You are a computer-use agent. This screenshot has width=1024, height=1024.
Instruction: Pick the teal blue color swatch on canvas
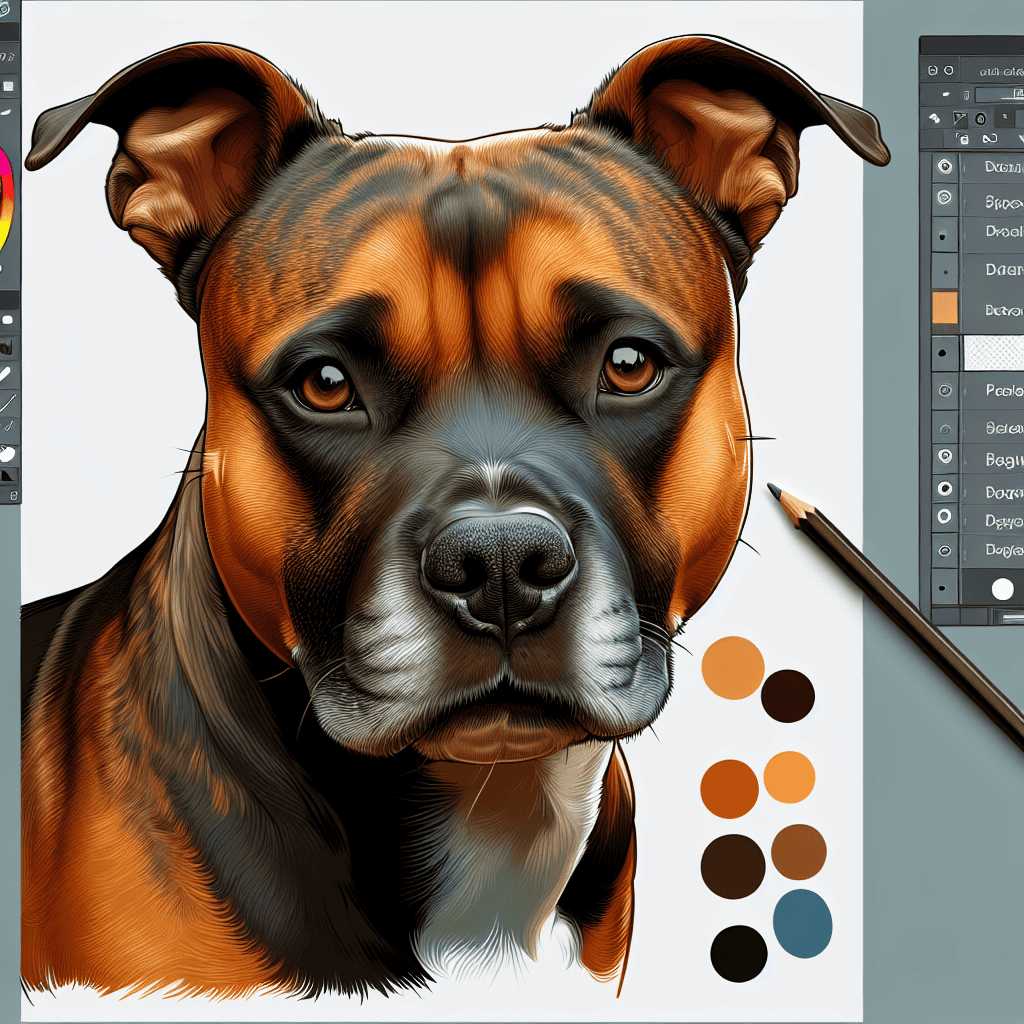pos(802,923)
